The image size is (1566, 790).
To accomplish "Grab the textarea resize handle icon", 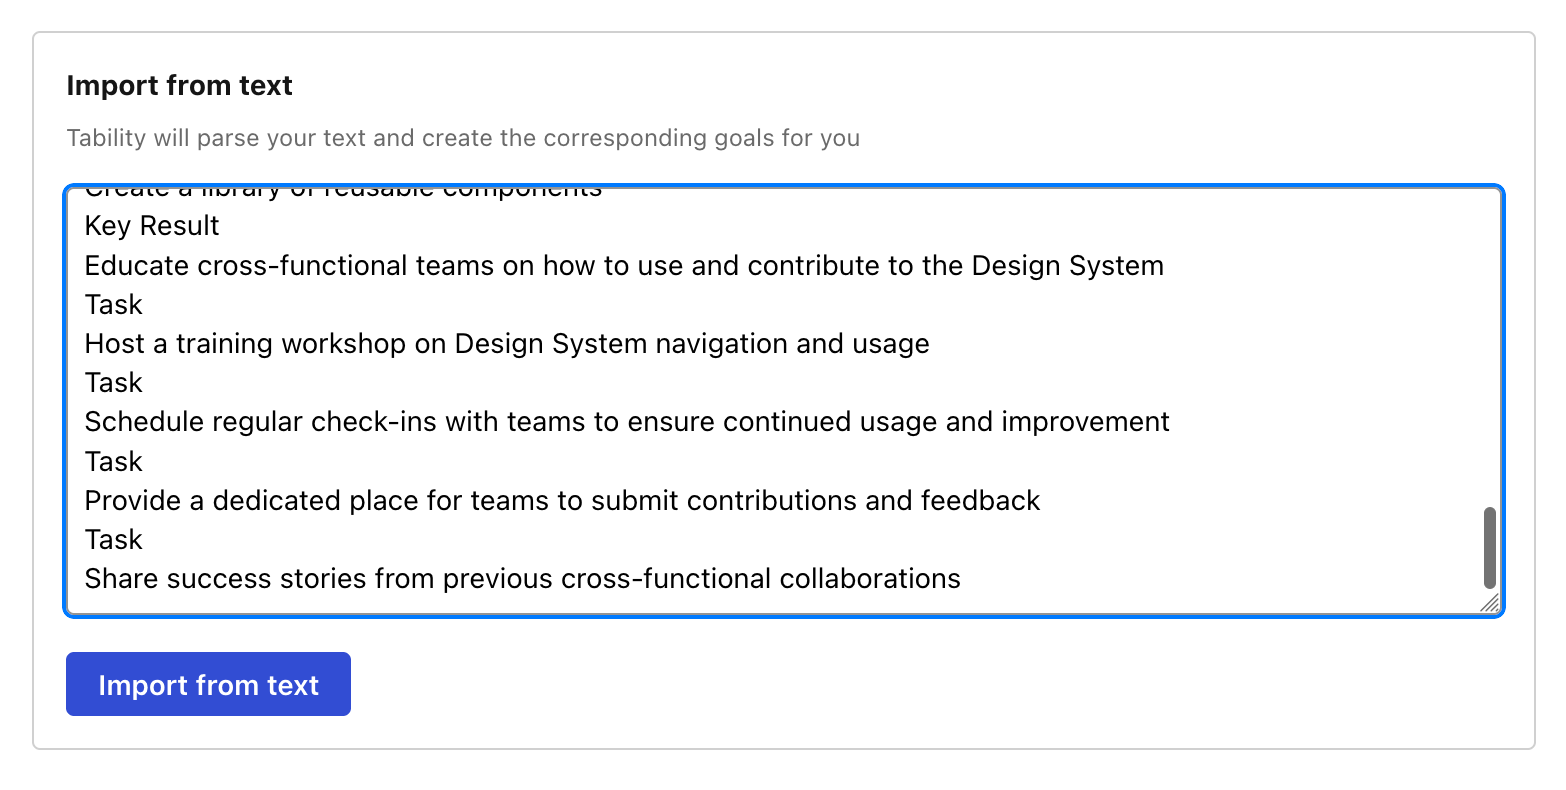I will tap(1489, 602).
